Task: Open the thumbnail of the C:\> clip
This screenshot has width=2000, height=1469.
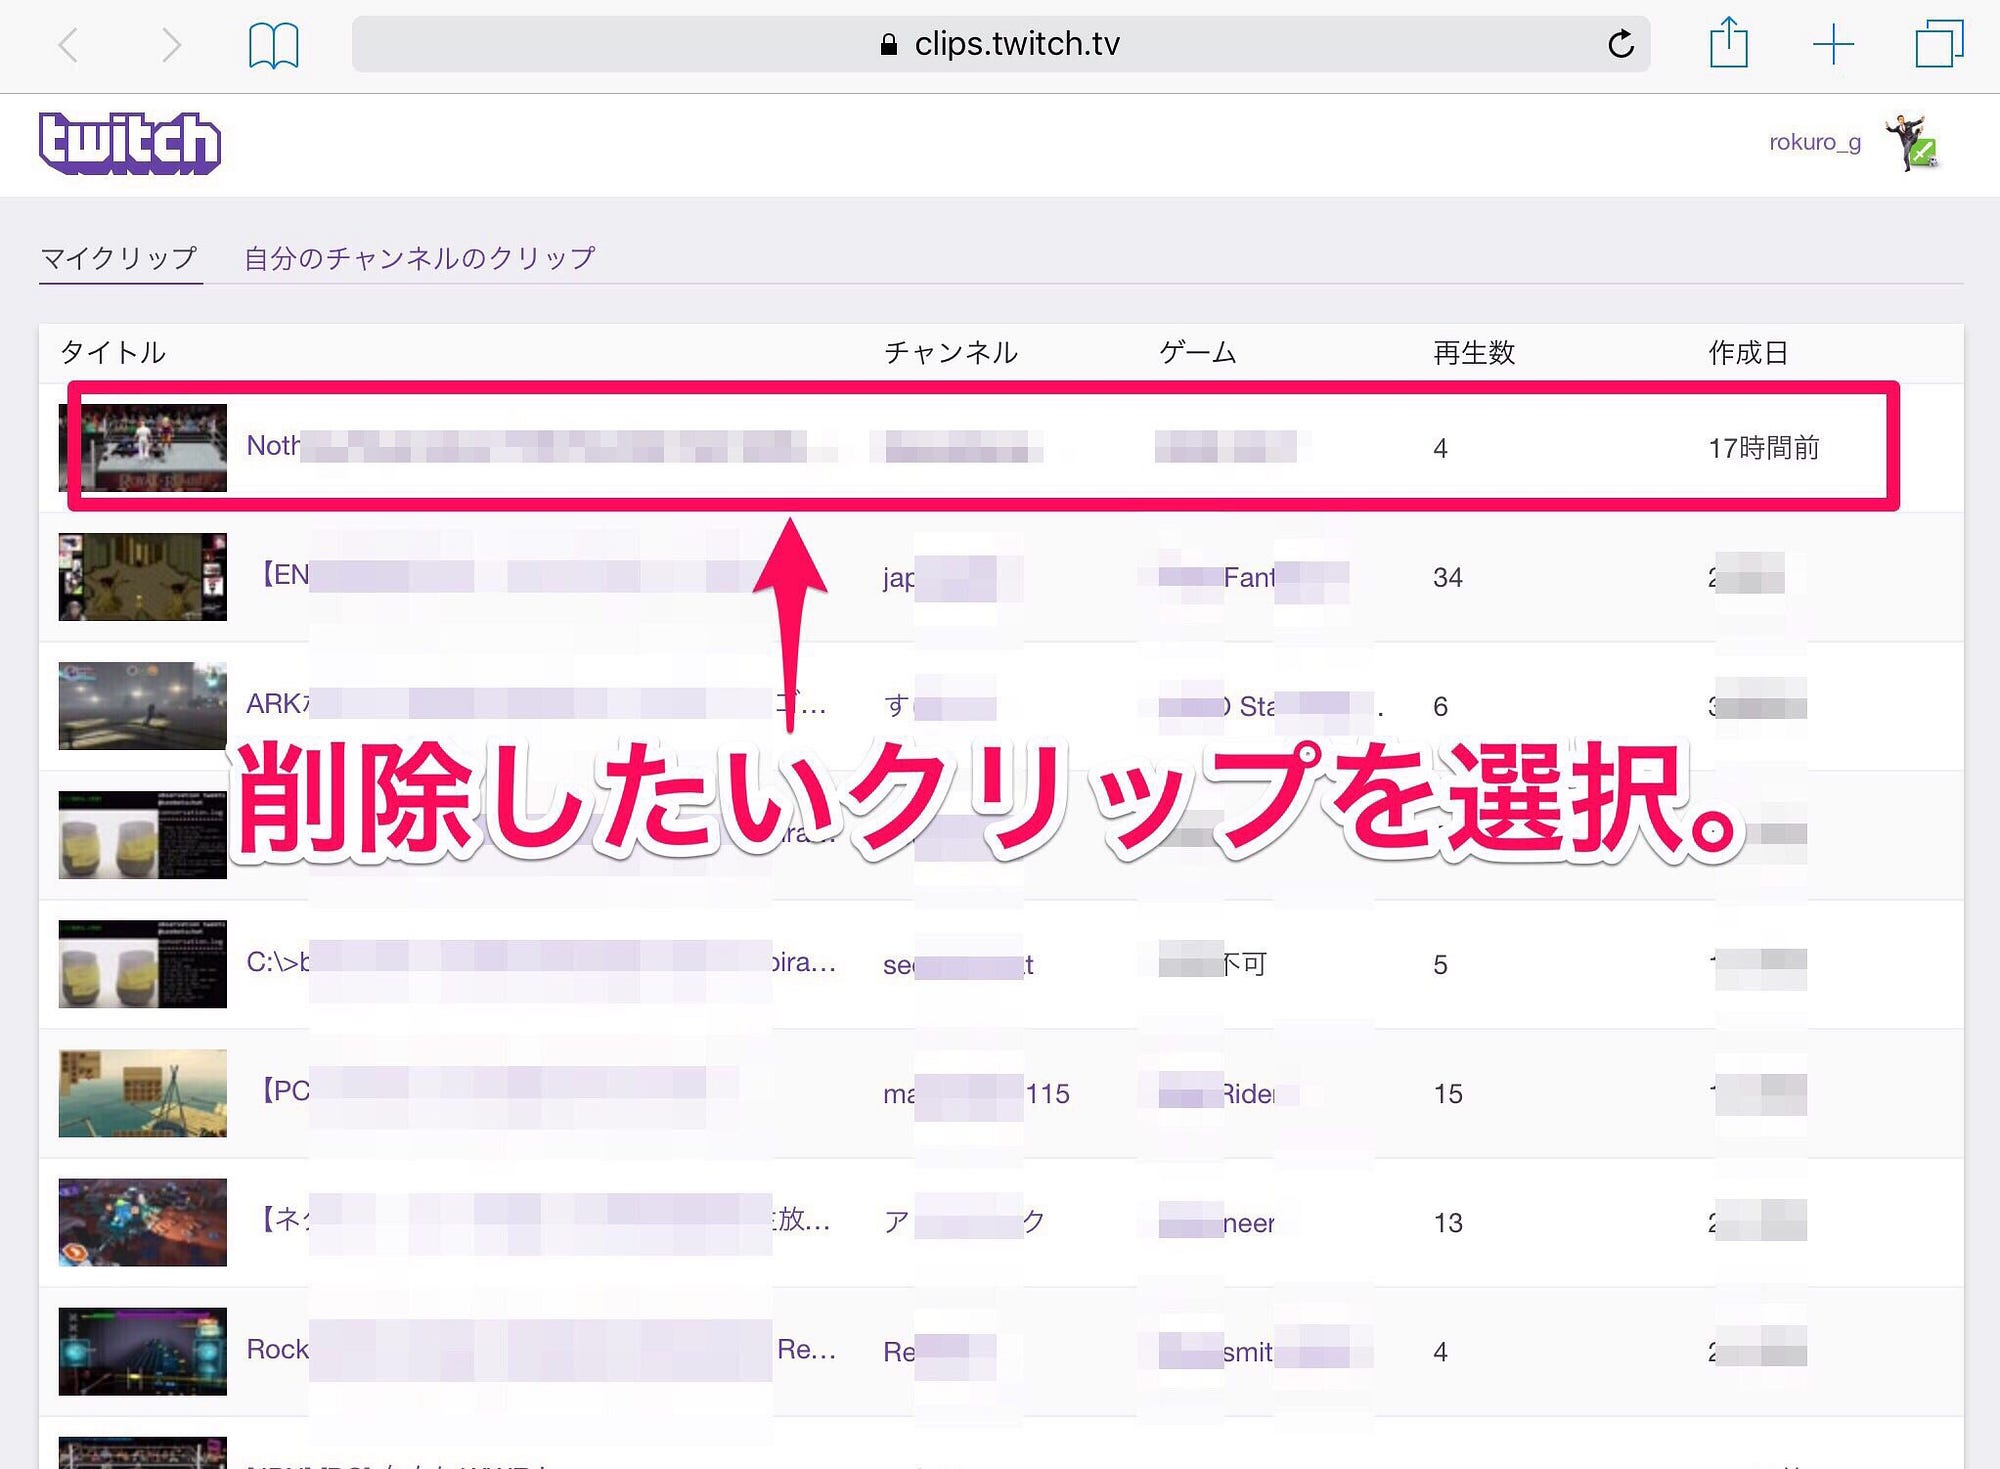Action: [x=143, y=963]
